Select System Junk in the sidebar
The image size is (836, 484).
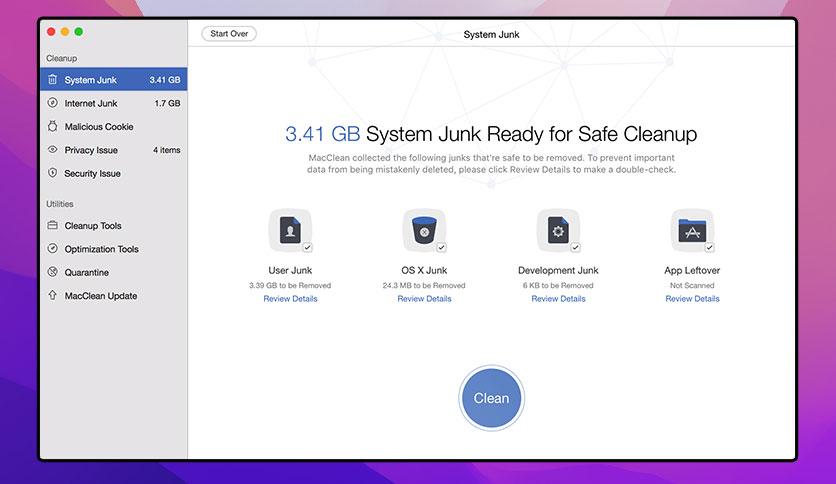point(114,79)
